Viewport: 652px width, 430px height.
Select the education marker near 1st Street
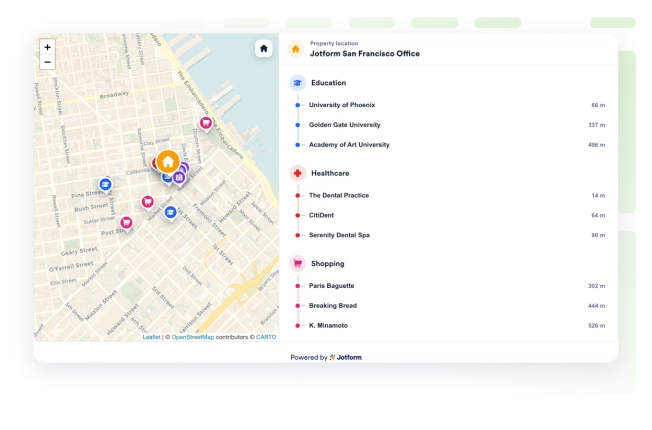(x=170, y=213)
